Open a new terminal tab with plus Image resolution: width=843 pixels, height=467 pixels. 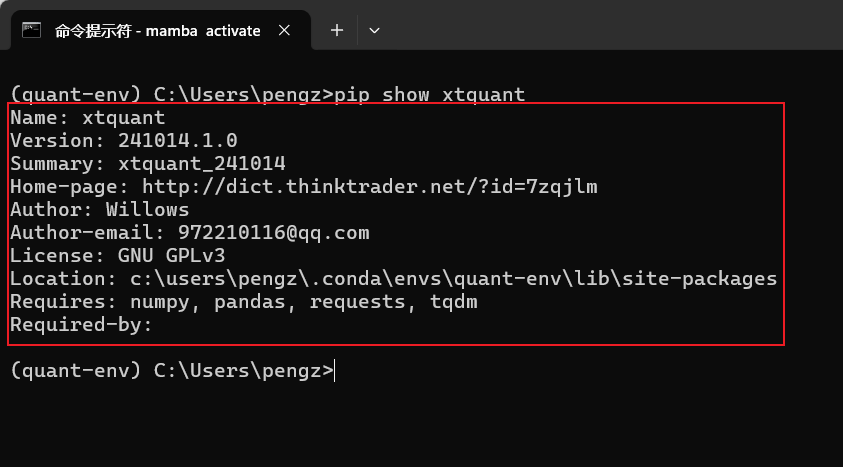337,30
